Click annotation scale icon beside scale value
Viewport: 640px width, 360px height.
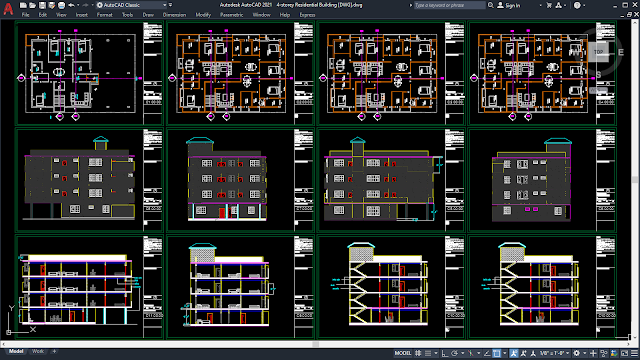(533, 353)
